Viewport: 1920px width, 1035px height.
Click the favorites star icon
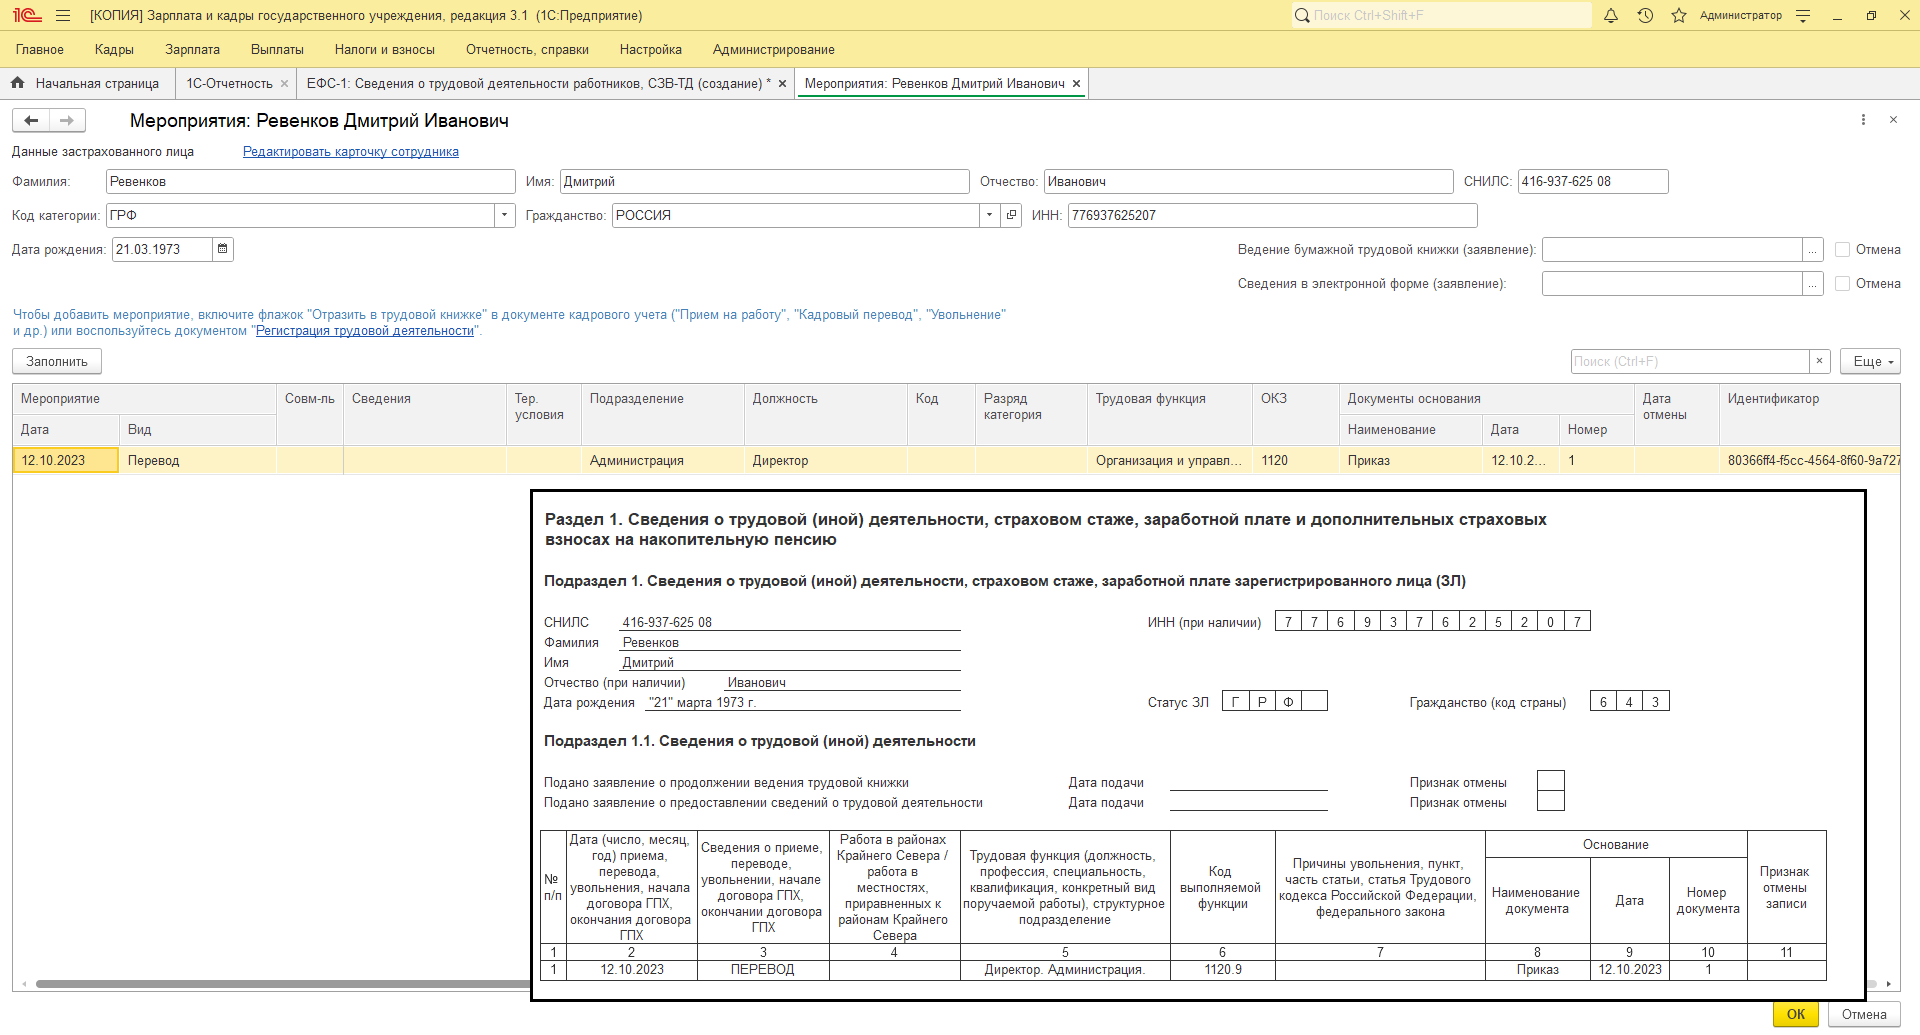click(x=1679, y=16)
